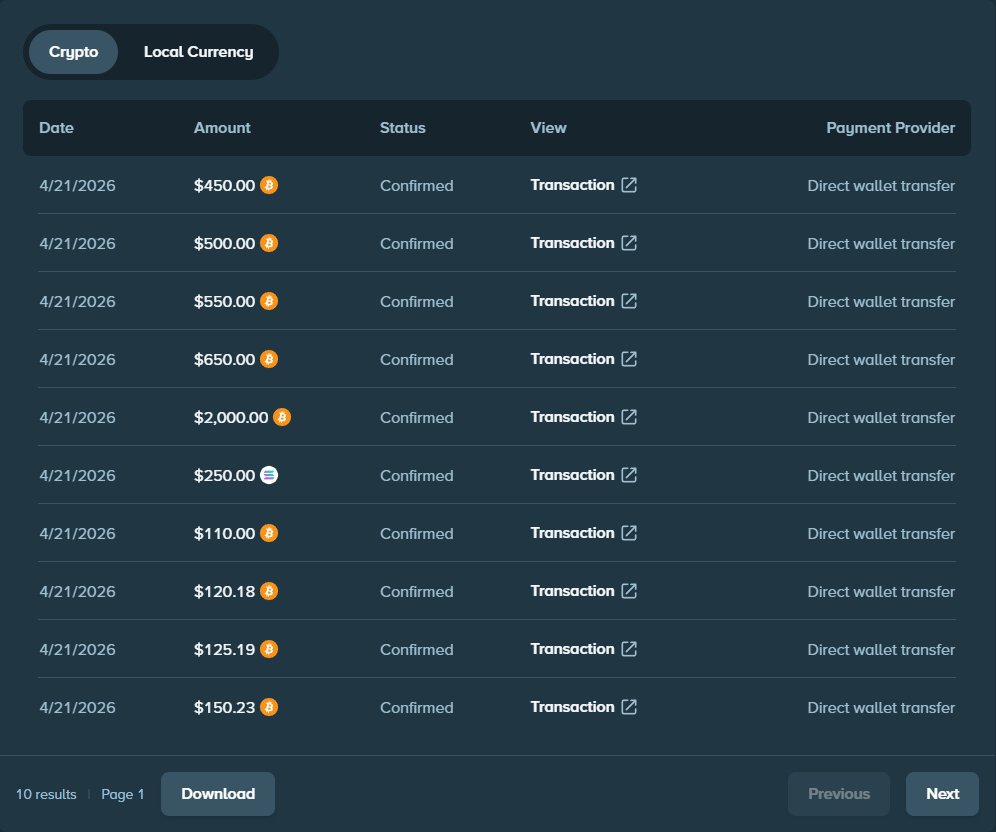This screenshot has height=832, width=996.
Task: Click the Date column header
Action: pos(57,128)
